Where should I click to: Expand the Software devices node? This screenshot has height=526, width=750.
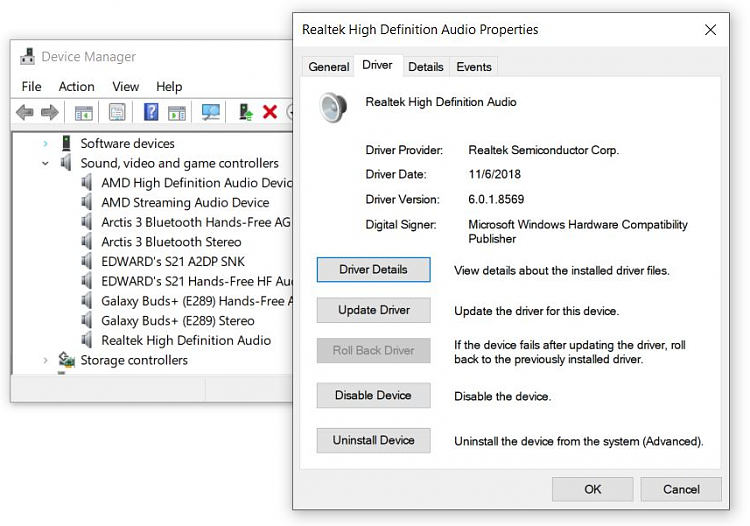45,143
